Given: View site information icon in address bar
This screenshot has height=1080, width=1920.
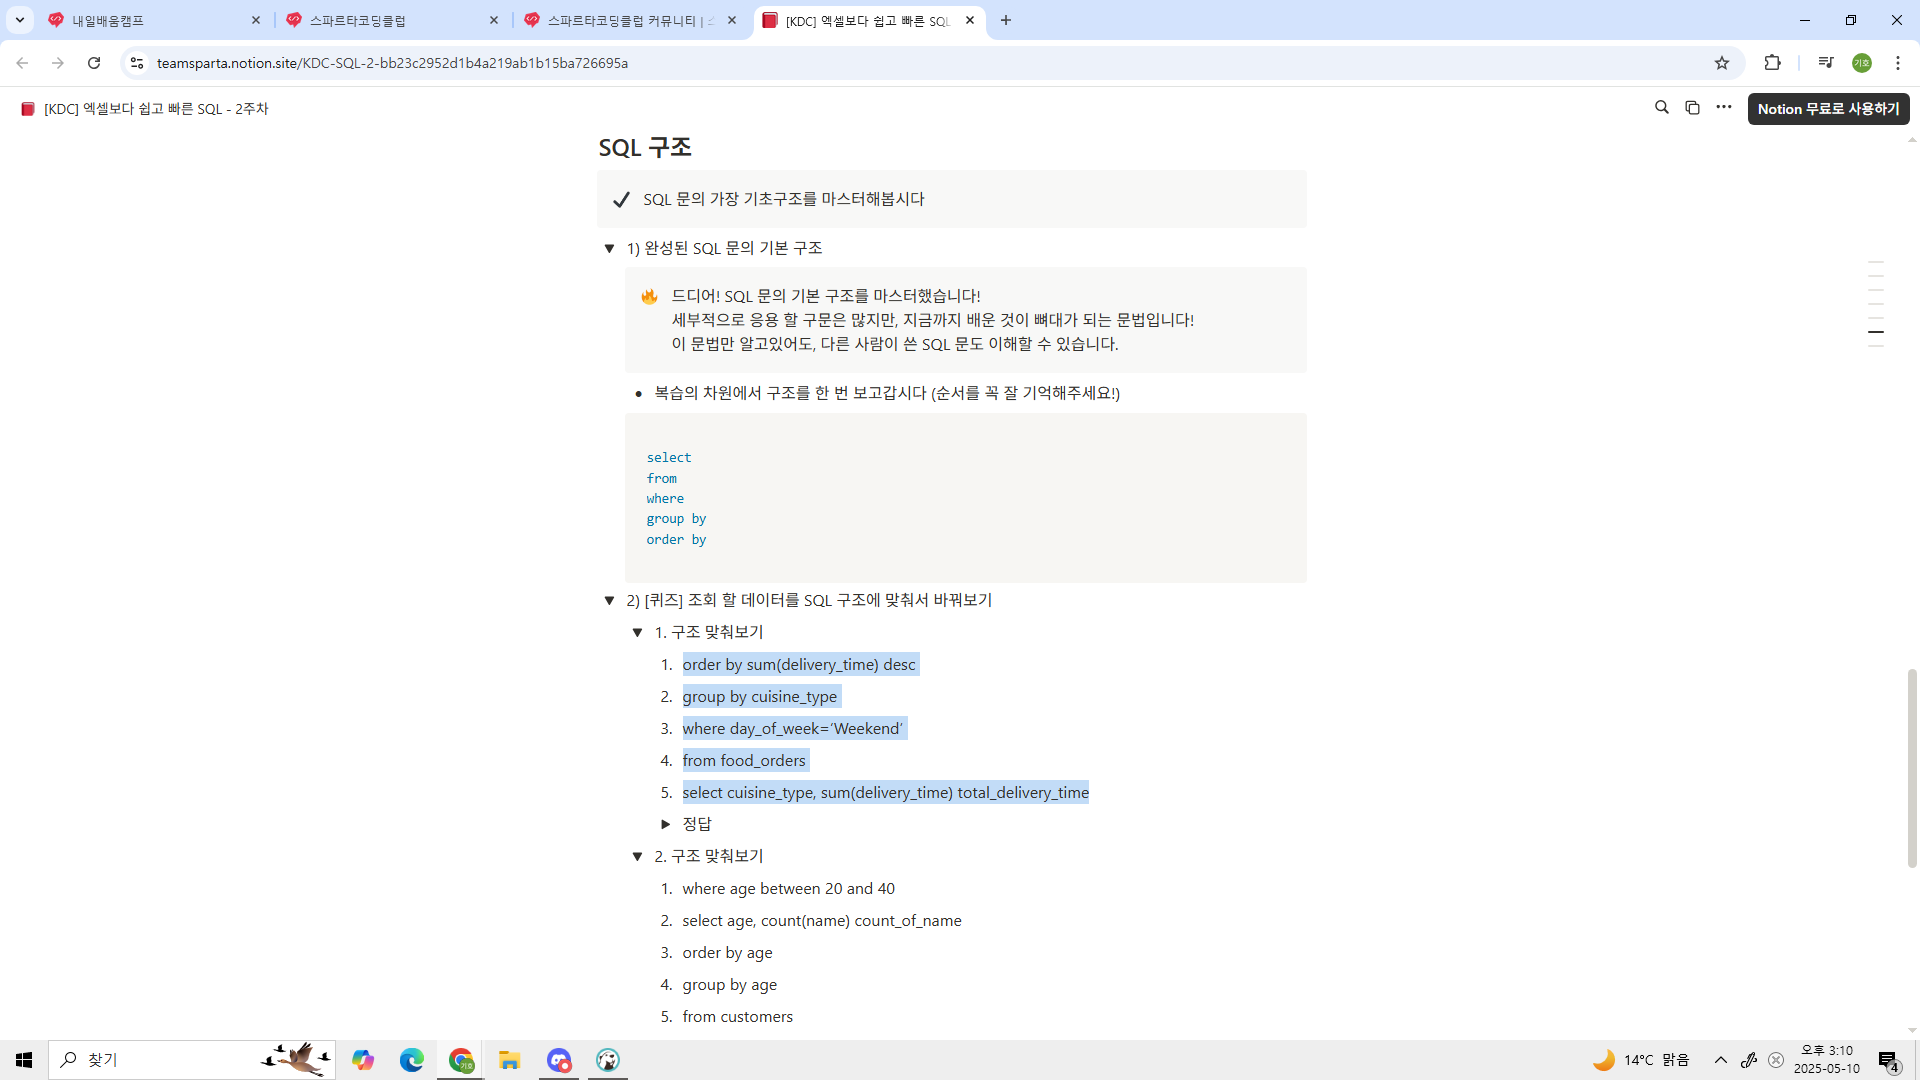Looking at the screenshot, I should [x=137, y=63].
